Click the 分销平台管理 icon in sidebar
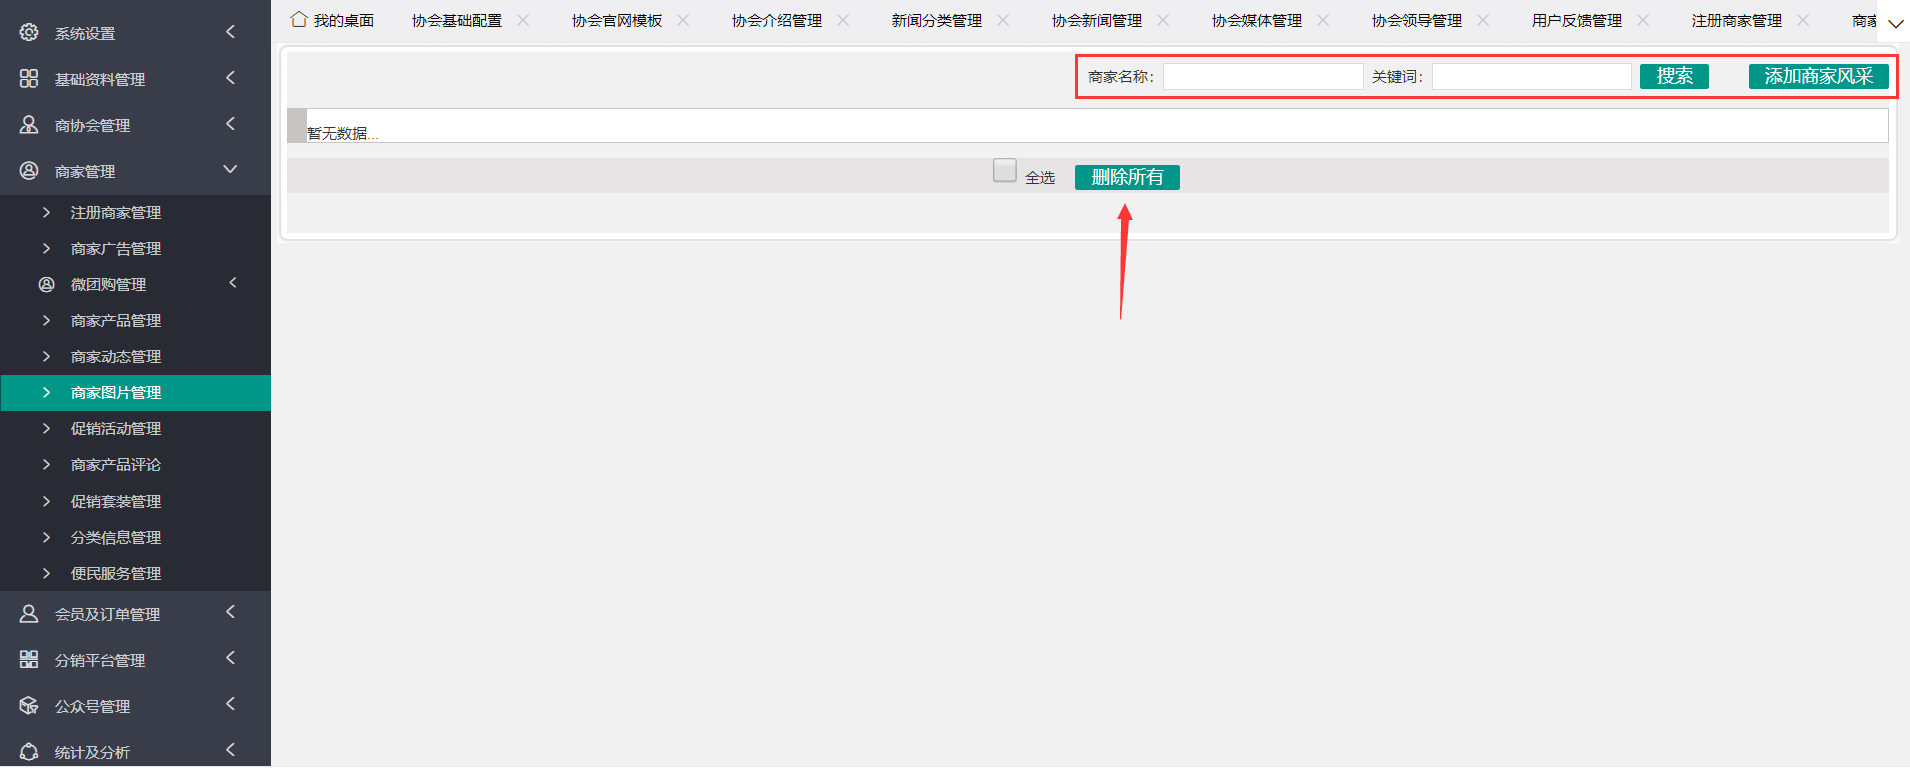This screenshot has height=768, width=1910. (x=29, y=659)
